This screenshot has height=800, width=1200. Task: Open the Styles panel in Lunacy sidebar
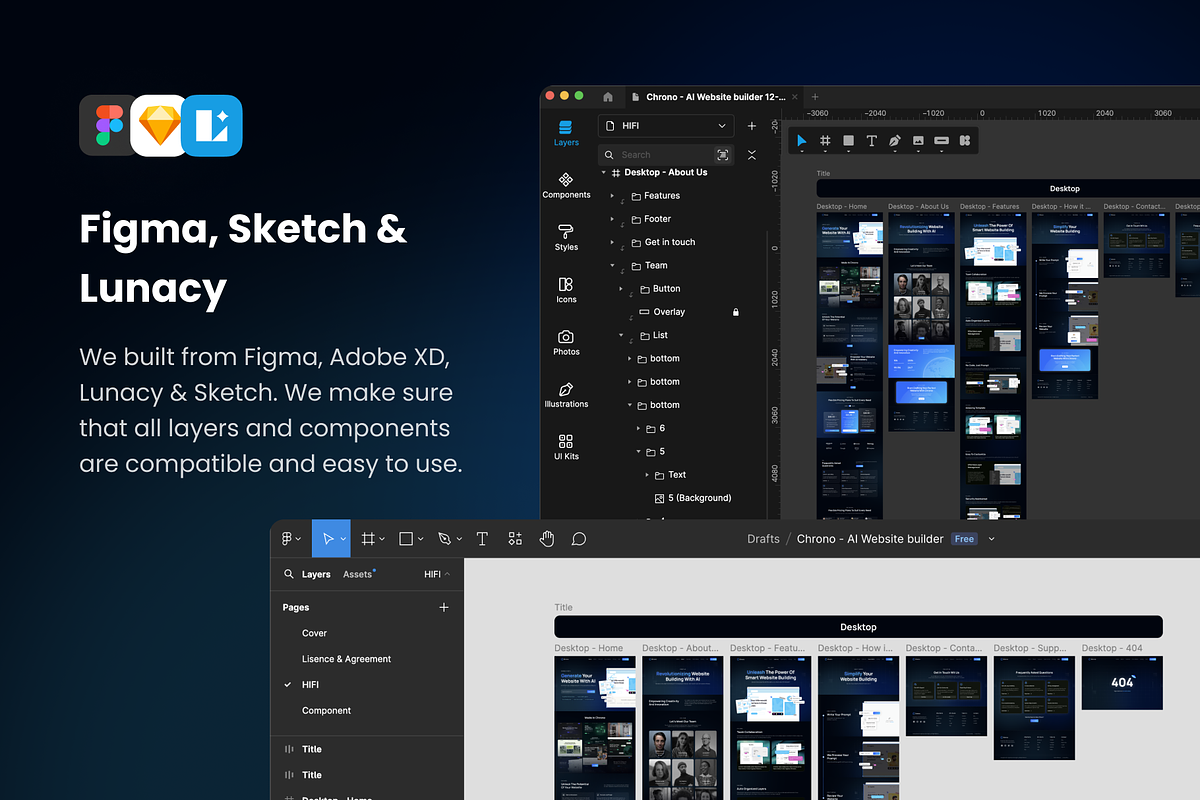tap(566, 237)
